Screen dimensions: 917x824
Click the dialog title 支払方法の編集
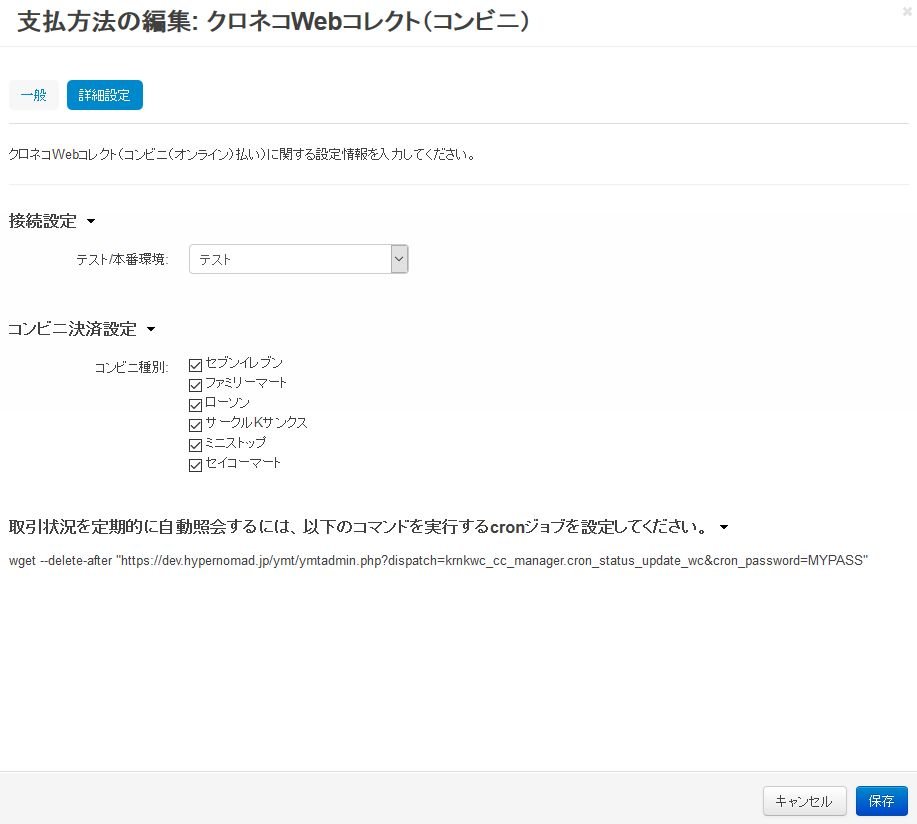point(273,22)
